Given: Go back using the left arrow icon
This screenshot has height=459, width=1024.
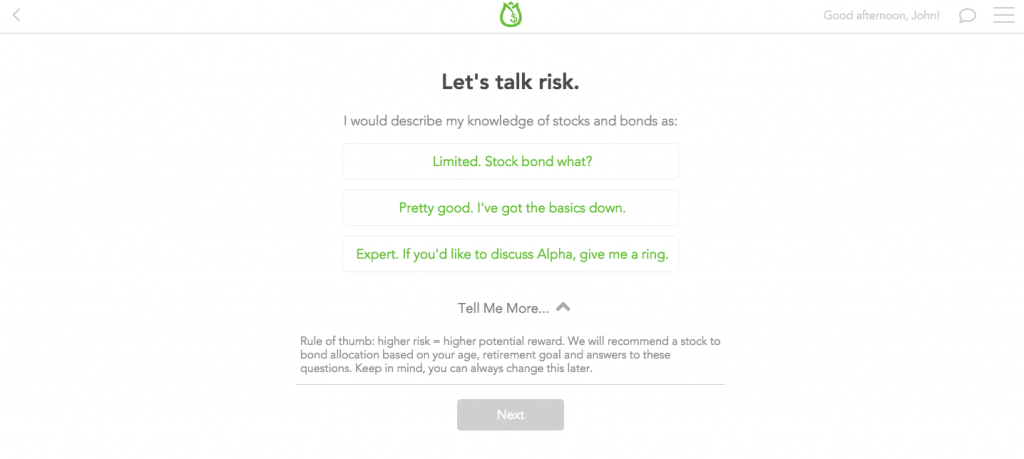Looking at the screenshot, I should (x=16, y=14).
